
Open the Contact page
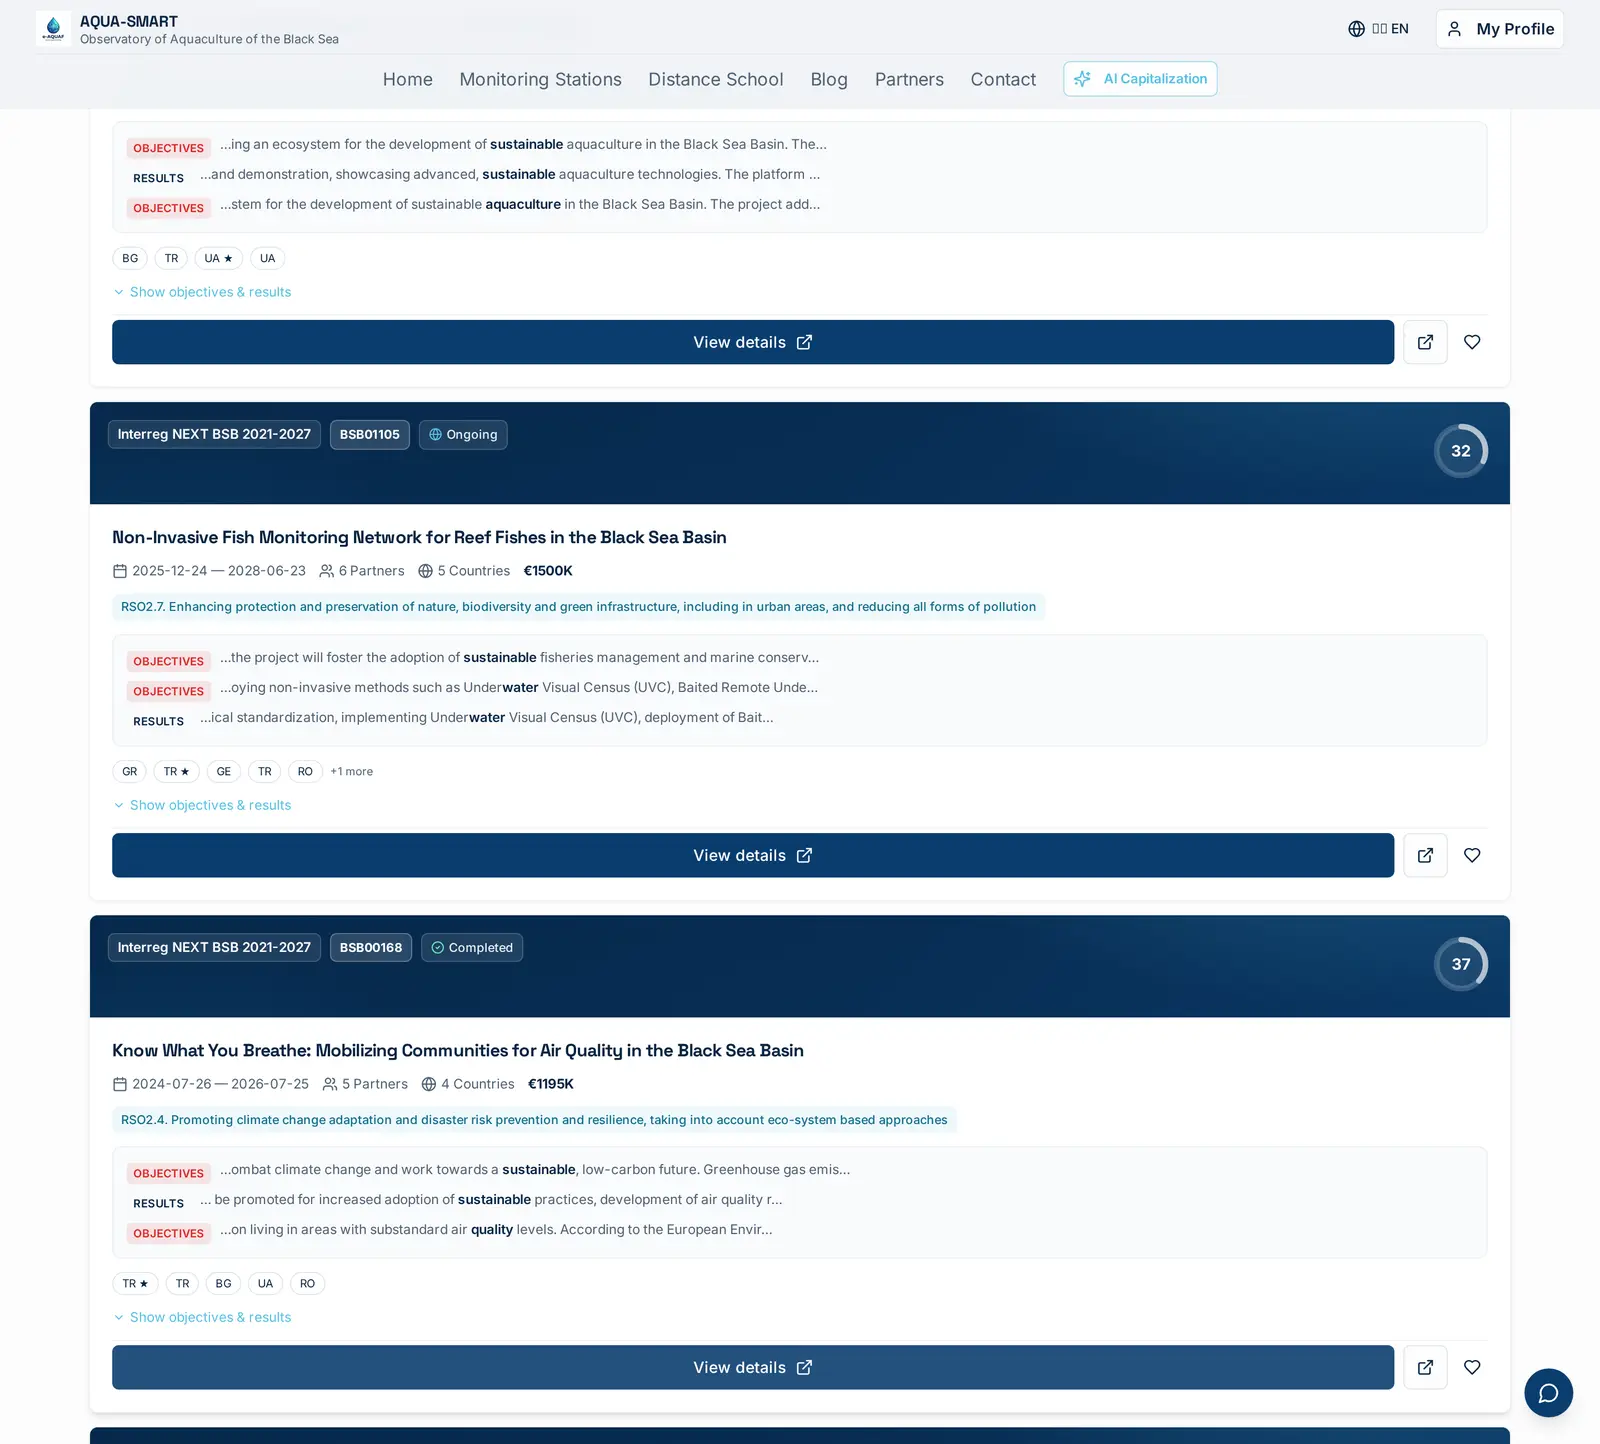coord(1003,79)
